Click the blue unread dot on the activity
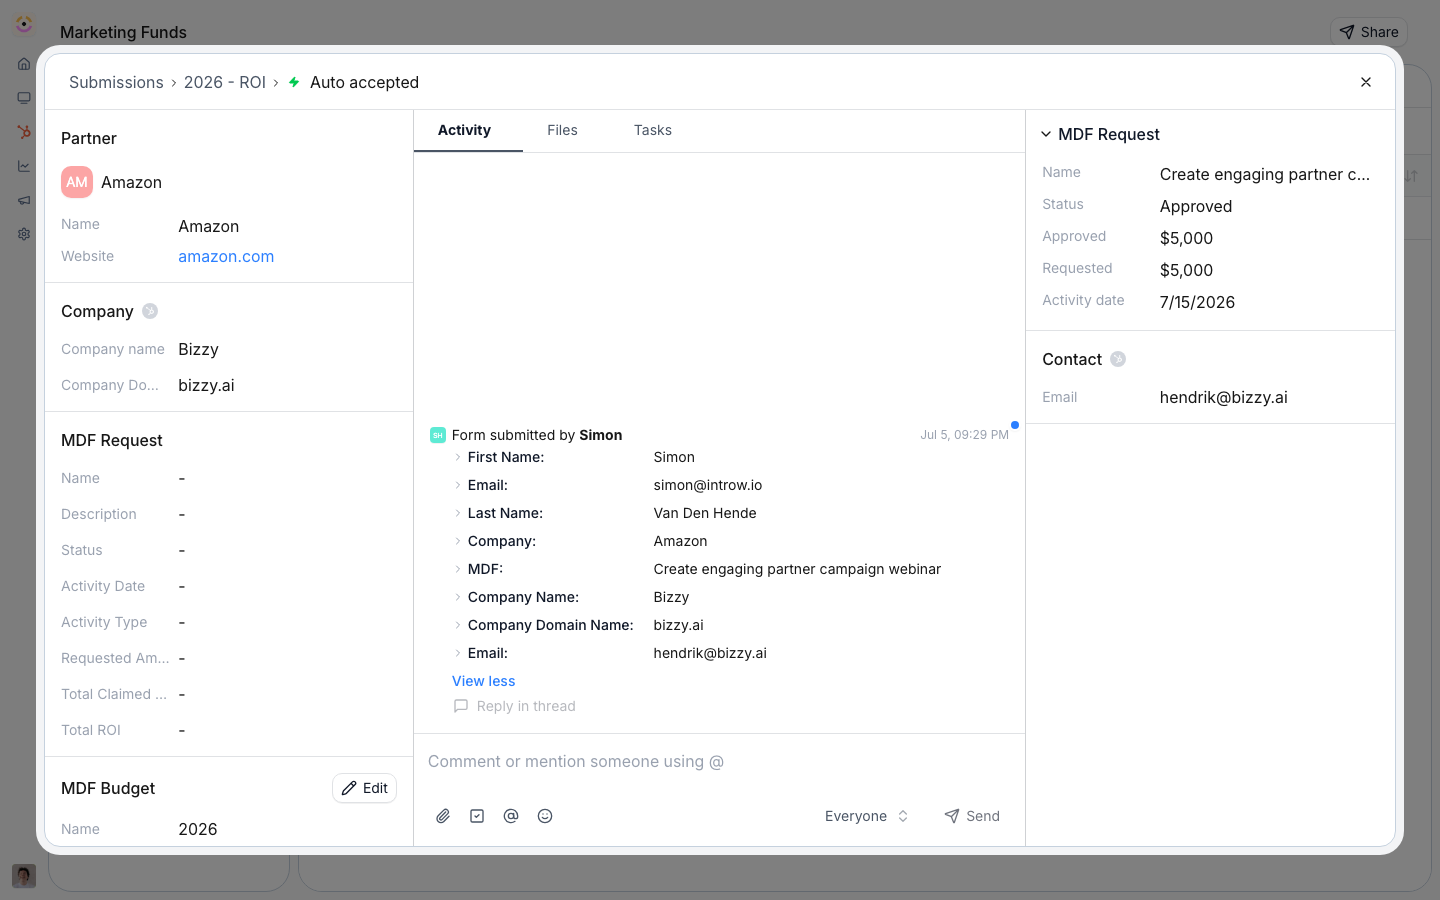Screen dimensions: 1440x900 [x=1015, y=425]
